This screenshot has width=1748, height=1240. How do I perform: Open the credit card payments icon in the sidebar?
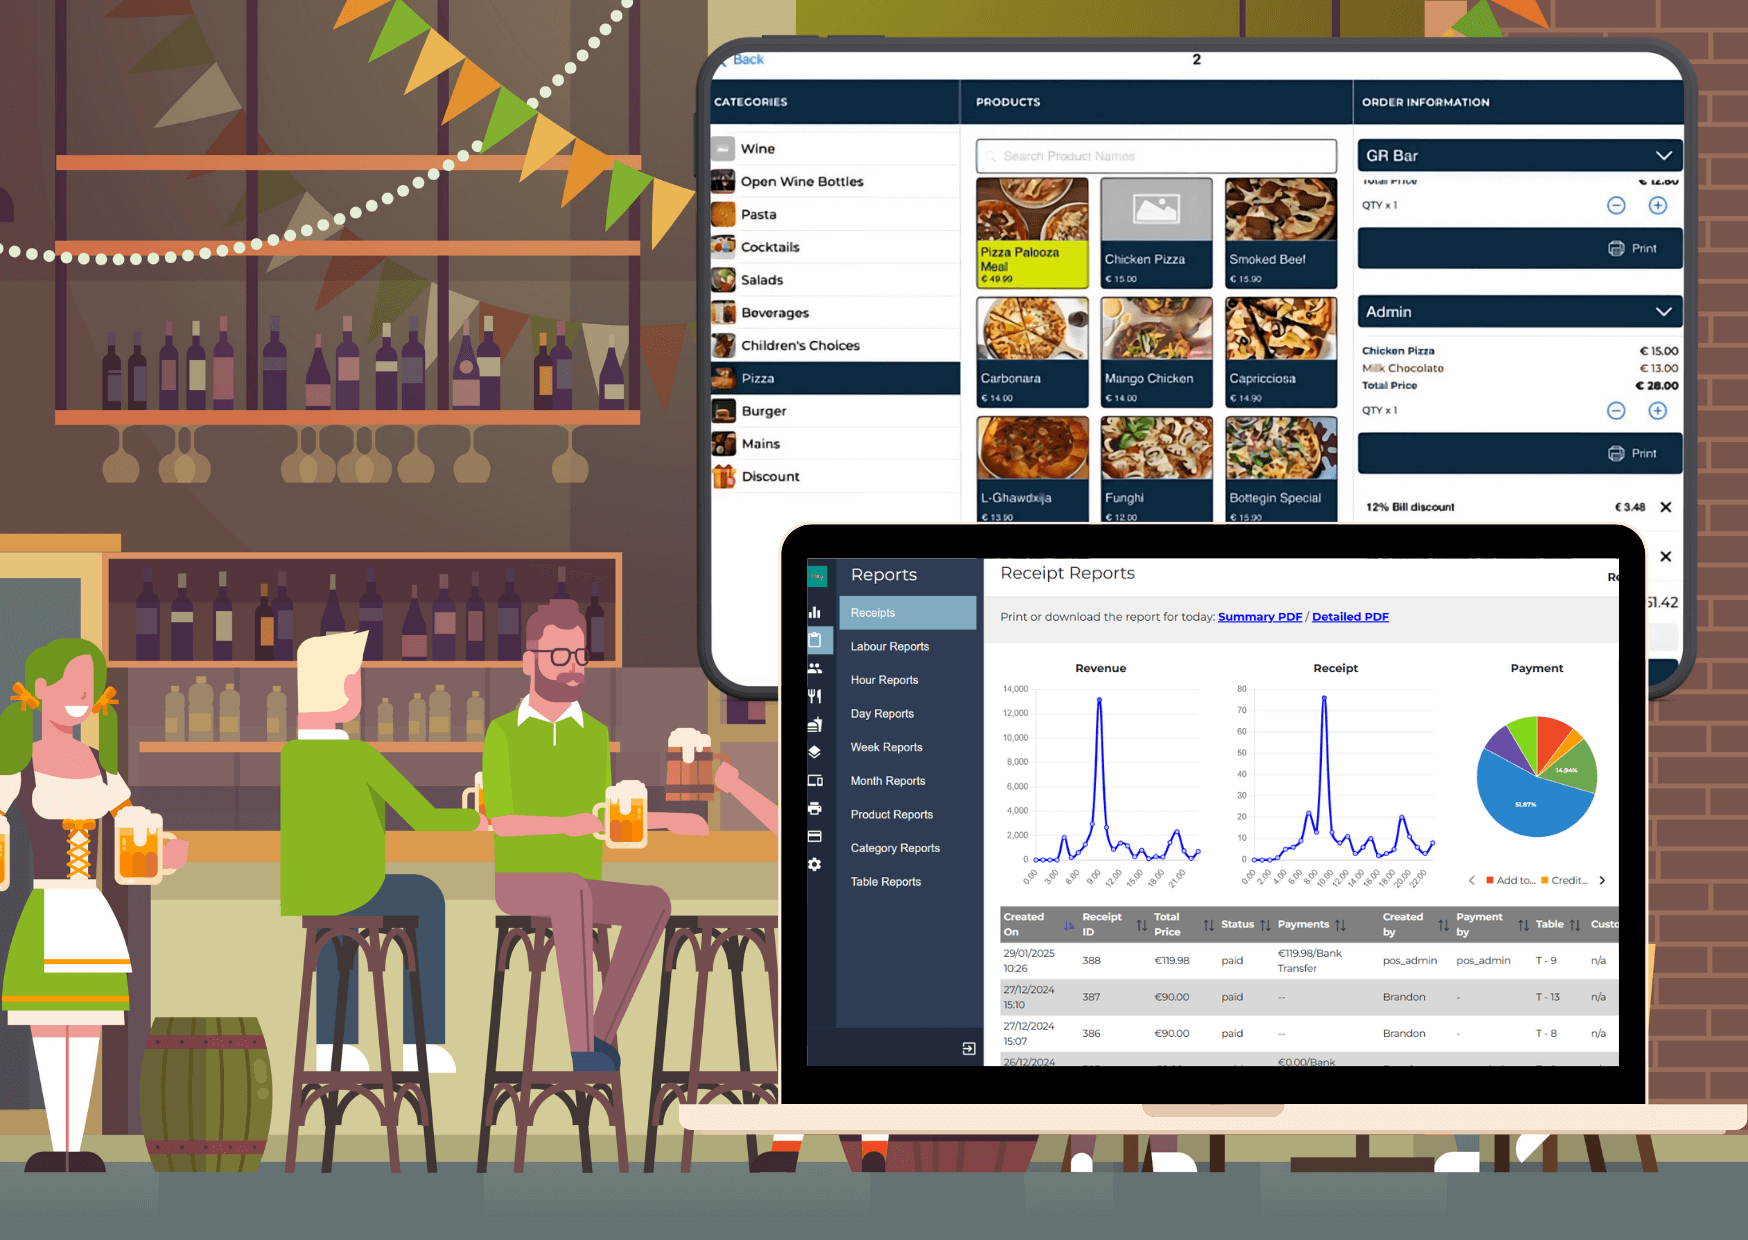click(x=815, y=836)
